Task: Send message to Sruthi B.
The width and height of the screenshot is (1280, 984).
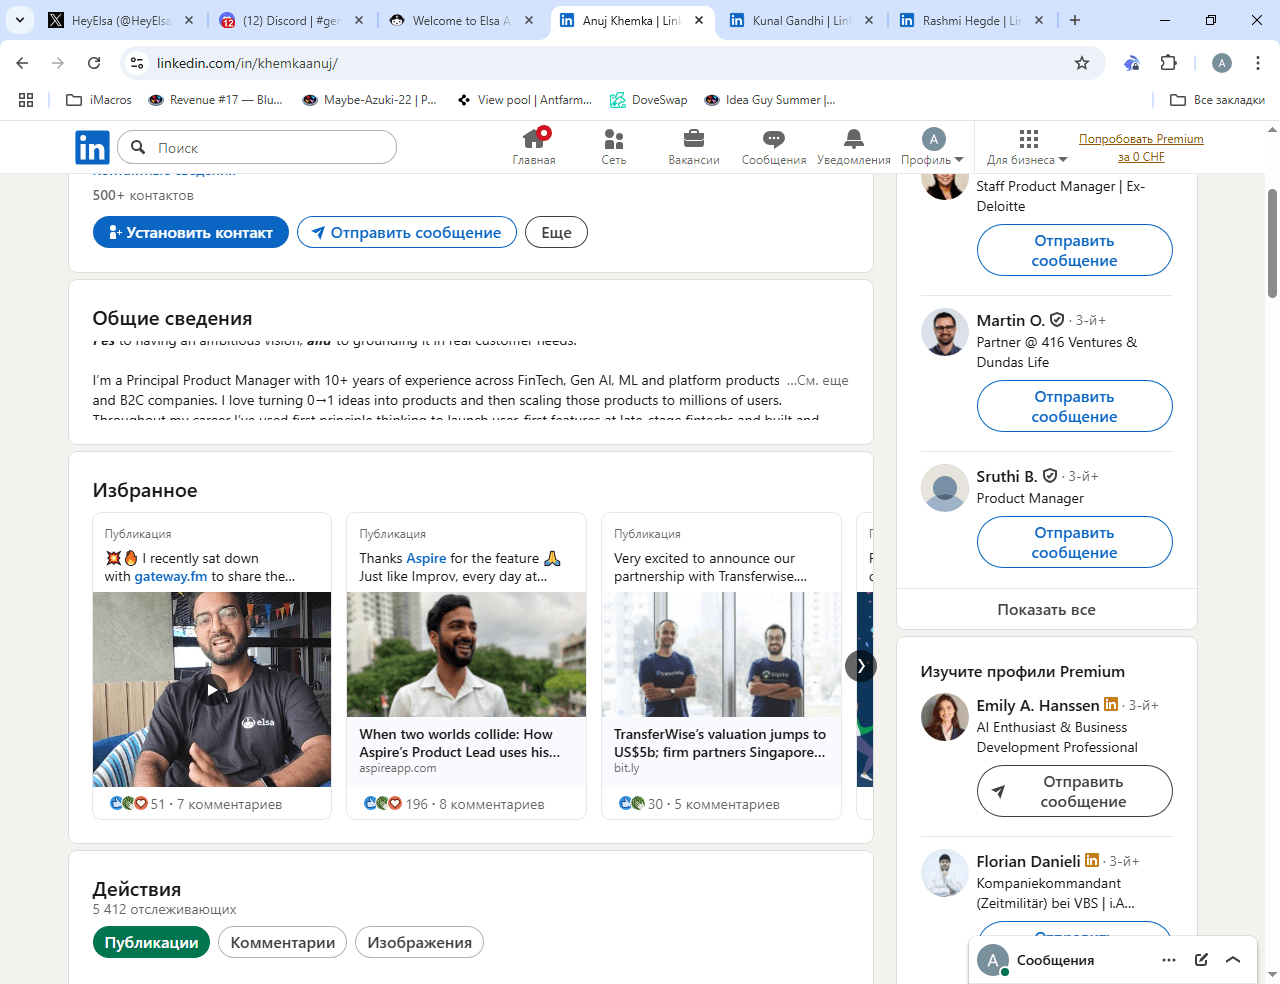Action: click(1074, 542)
